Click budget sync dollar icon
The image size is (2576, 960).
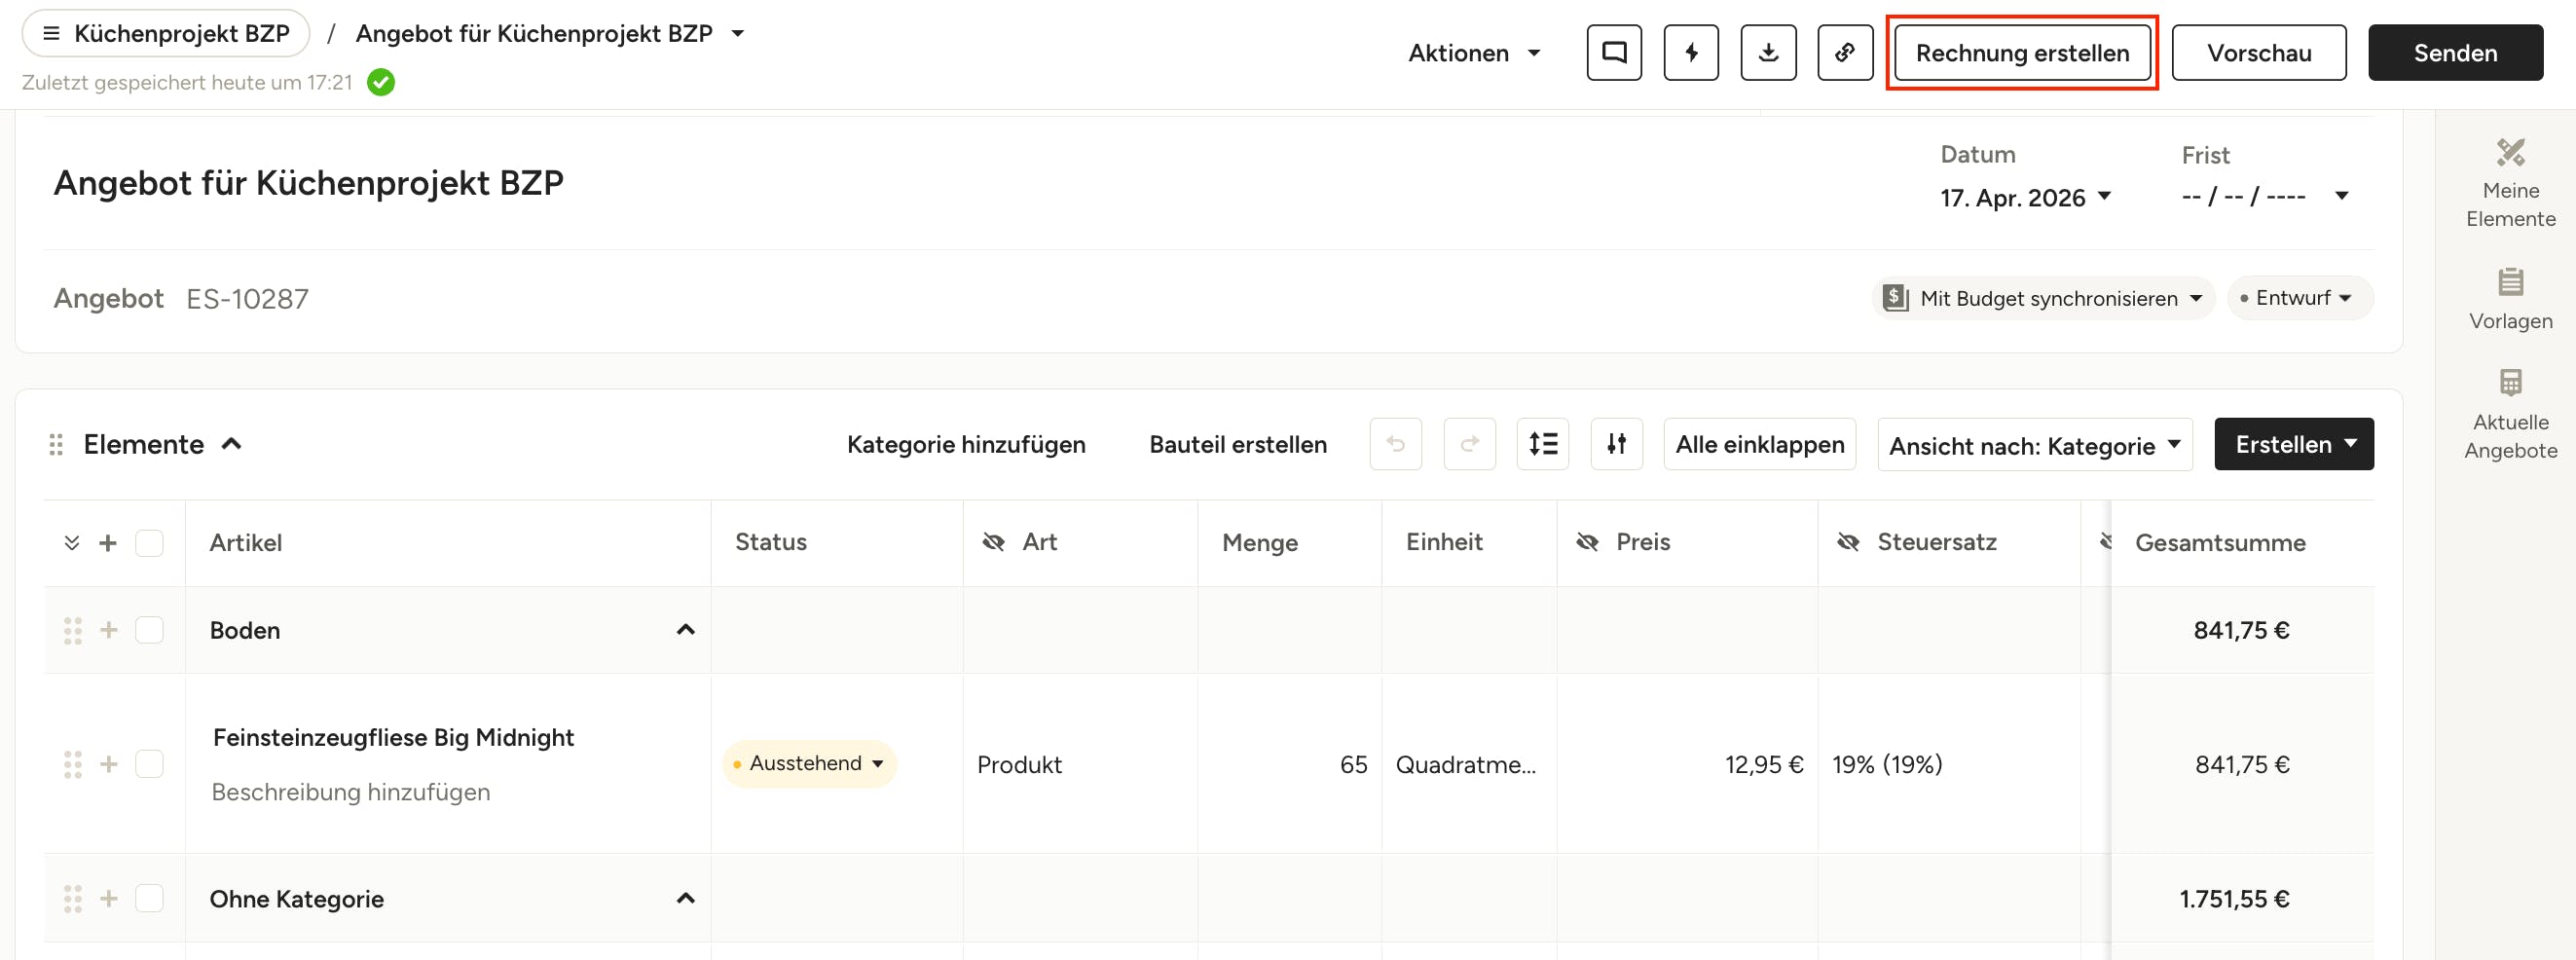point(1895,298)
